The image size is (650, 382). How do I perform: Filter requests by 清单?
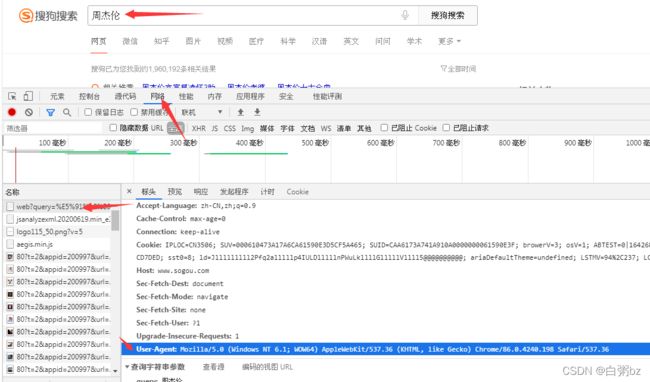tap(344, 128)
